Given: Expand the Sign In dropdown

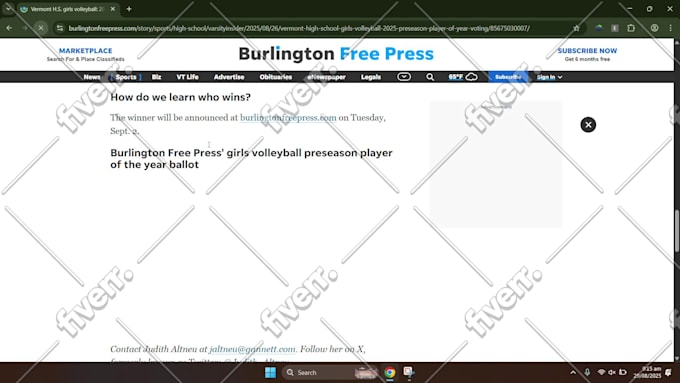Looking at the screenshot, I should 549,77.
